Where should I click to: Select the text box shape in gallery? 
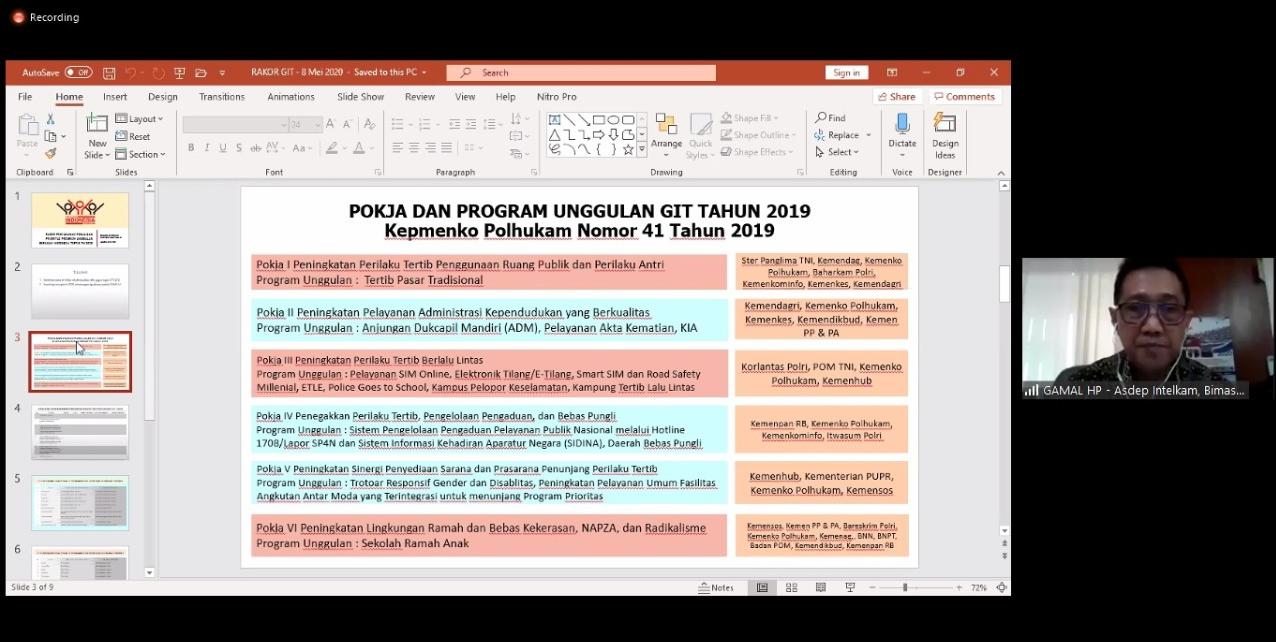point(554,119)
